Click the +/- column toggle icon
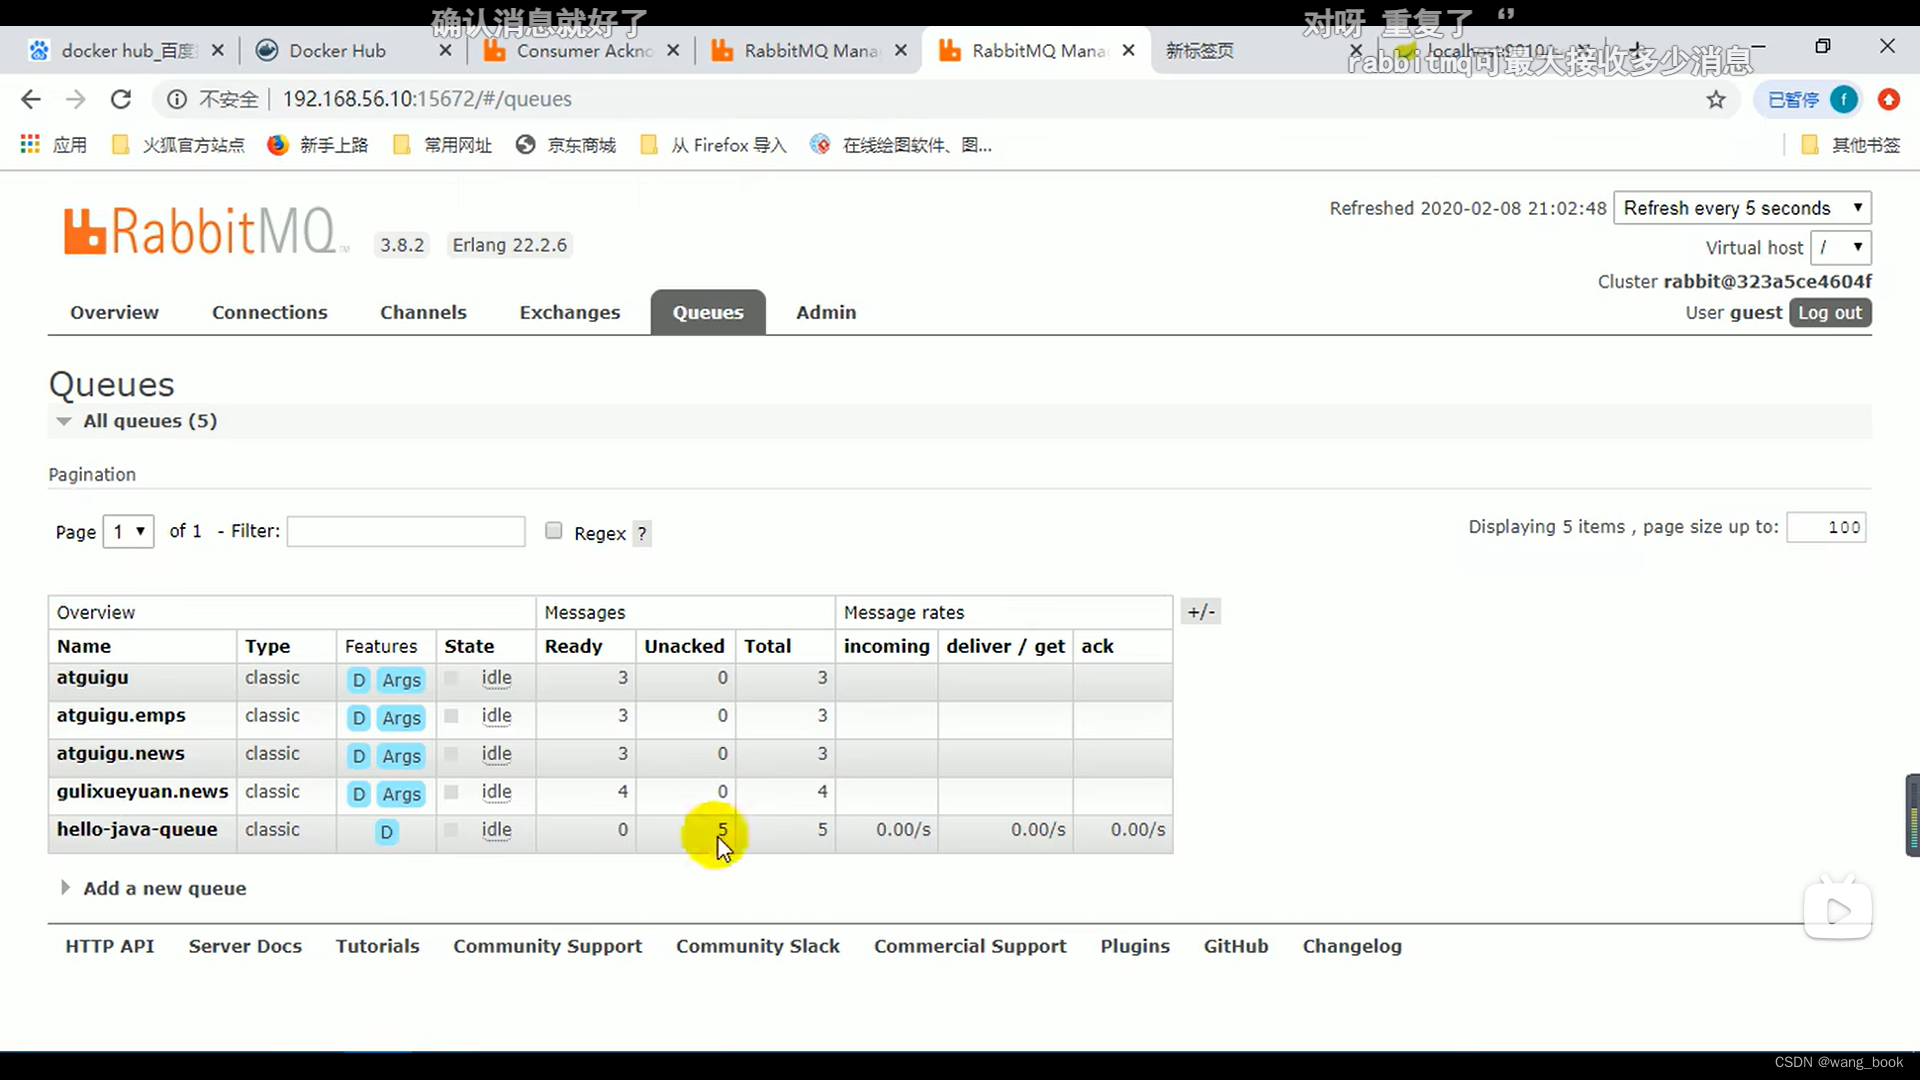 pos(1200,611)
